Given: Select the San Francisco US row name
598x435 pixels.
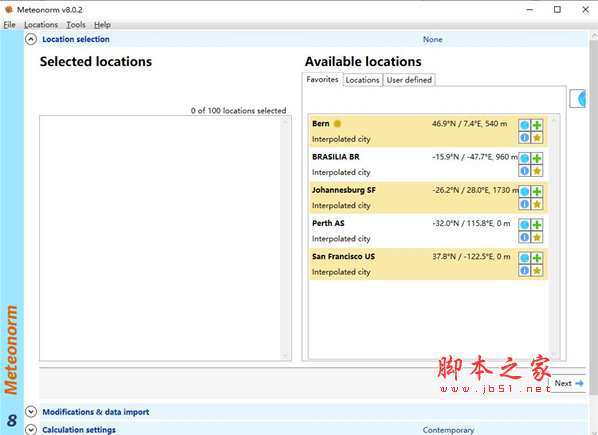Looking at the screenshot, I should [343, 256].
